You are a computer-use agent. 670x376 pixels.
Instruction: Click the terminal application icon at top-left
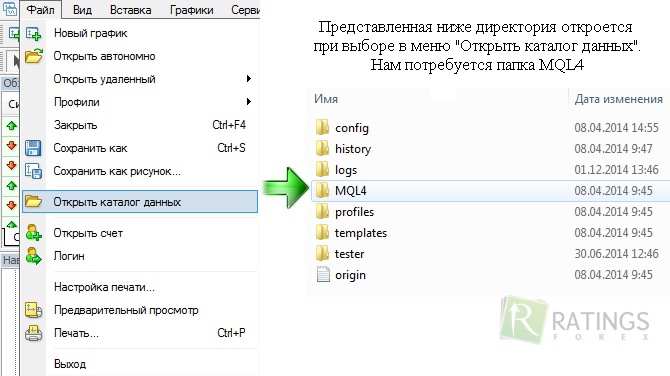click(x=9, y=9)
